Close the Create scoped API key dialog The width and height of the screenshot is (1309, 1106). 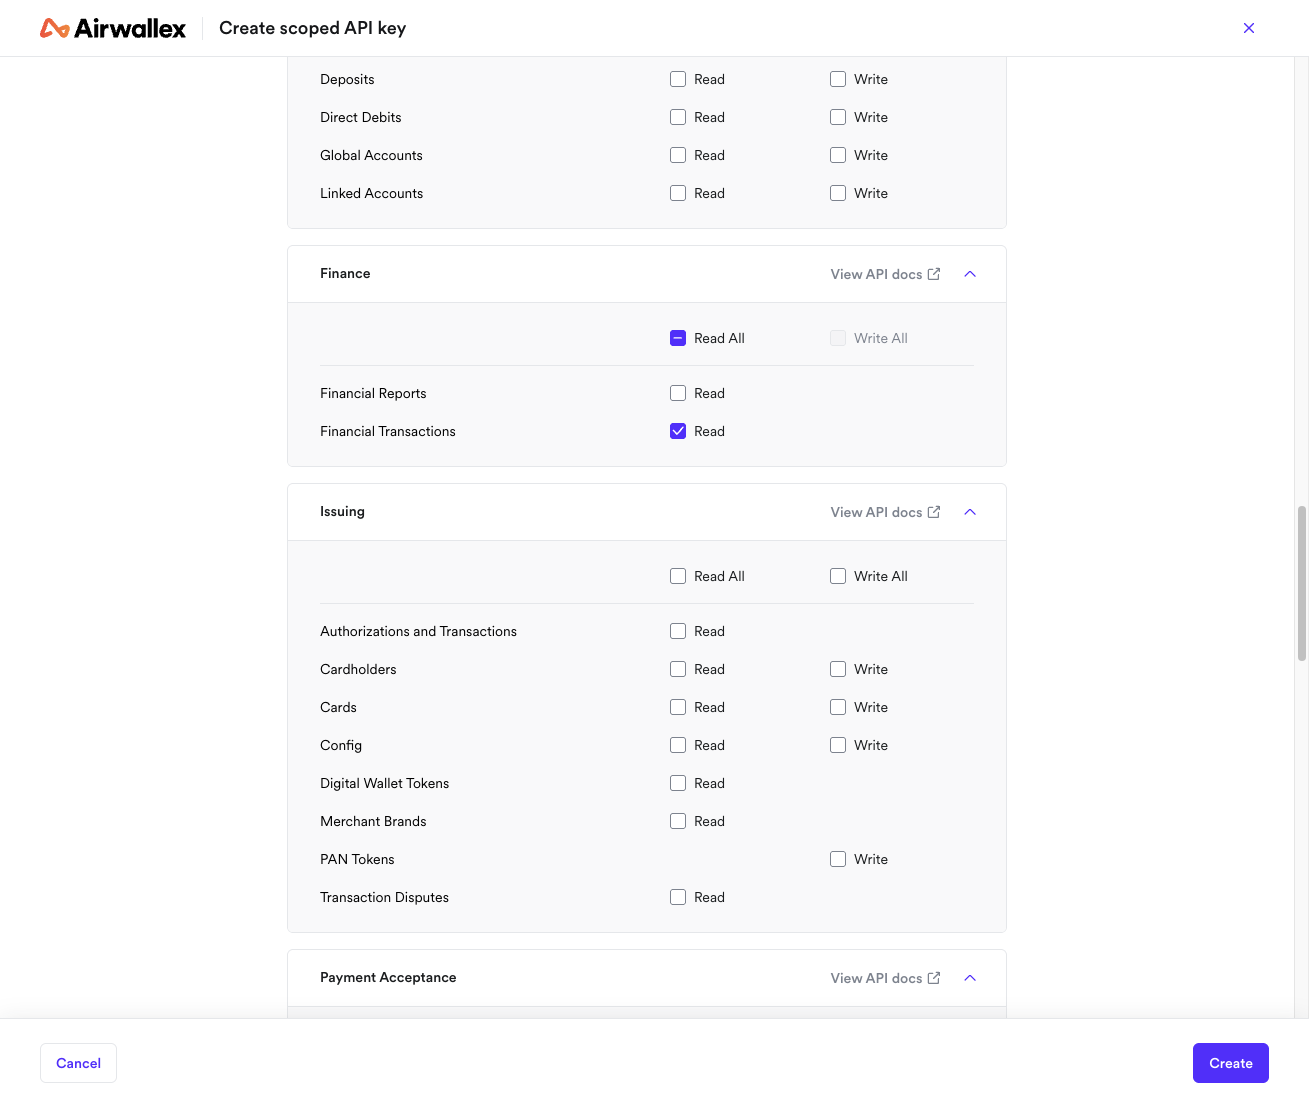pos(1249,28)
